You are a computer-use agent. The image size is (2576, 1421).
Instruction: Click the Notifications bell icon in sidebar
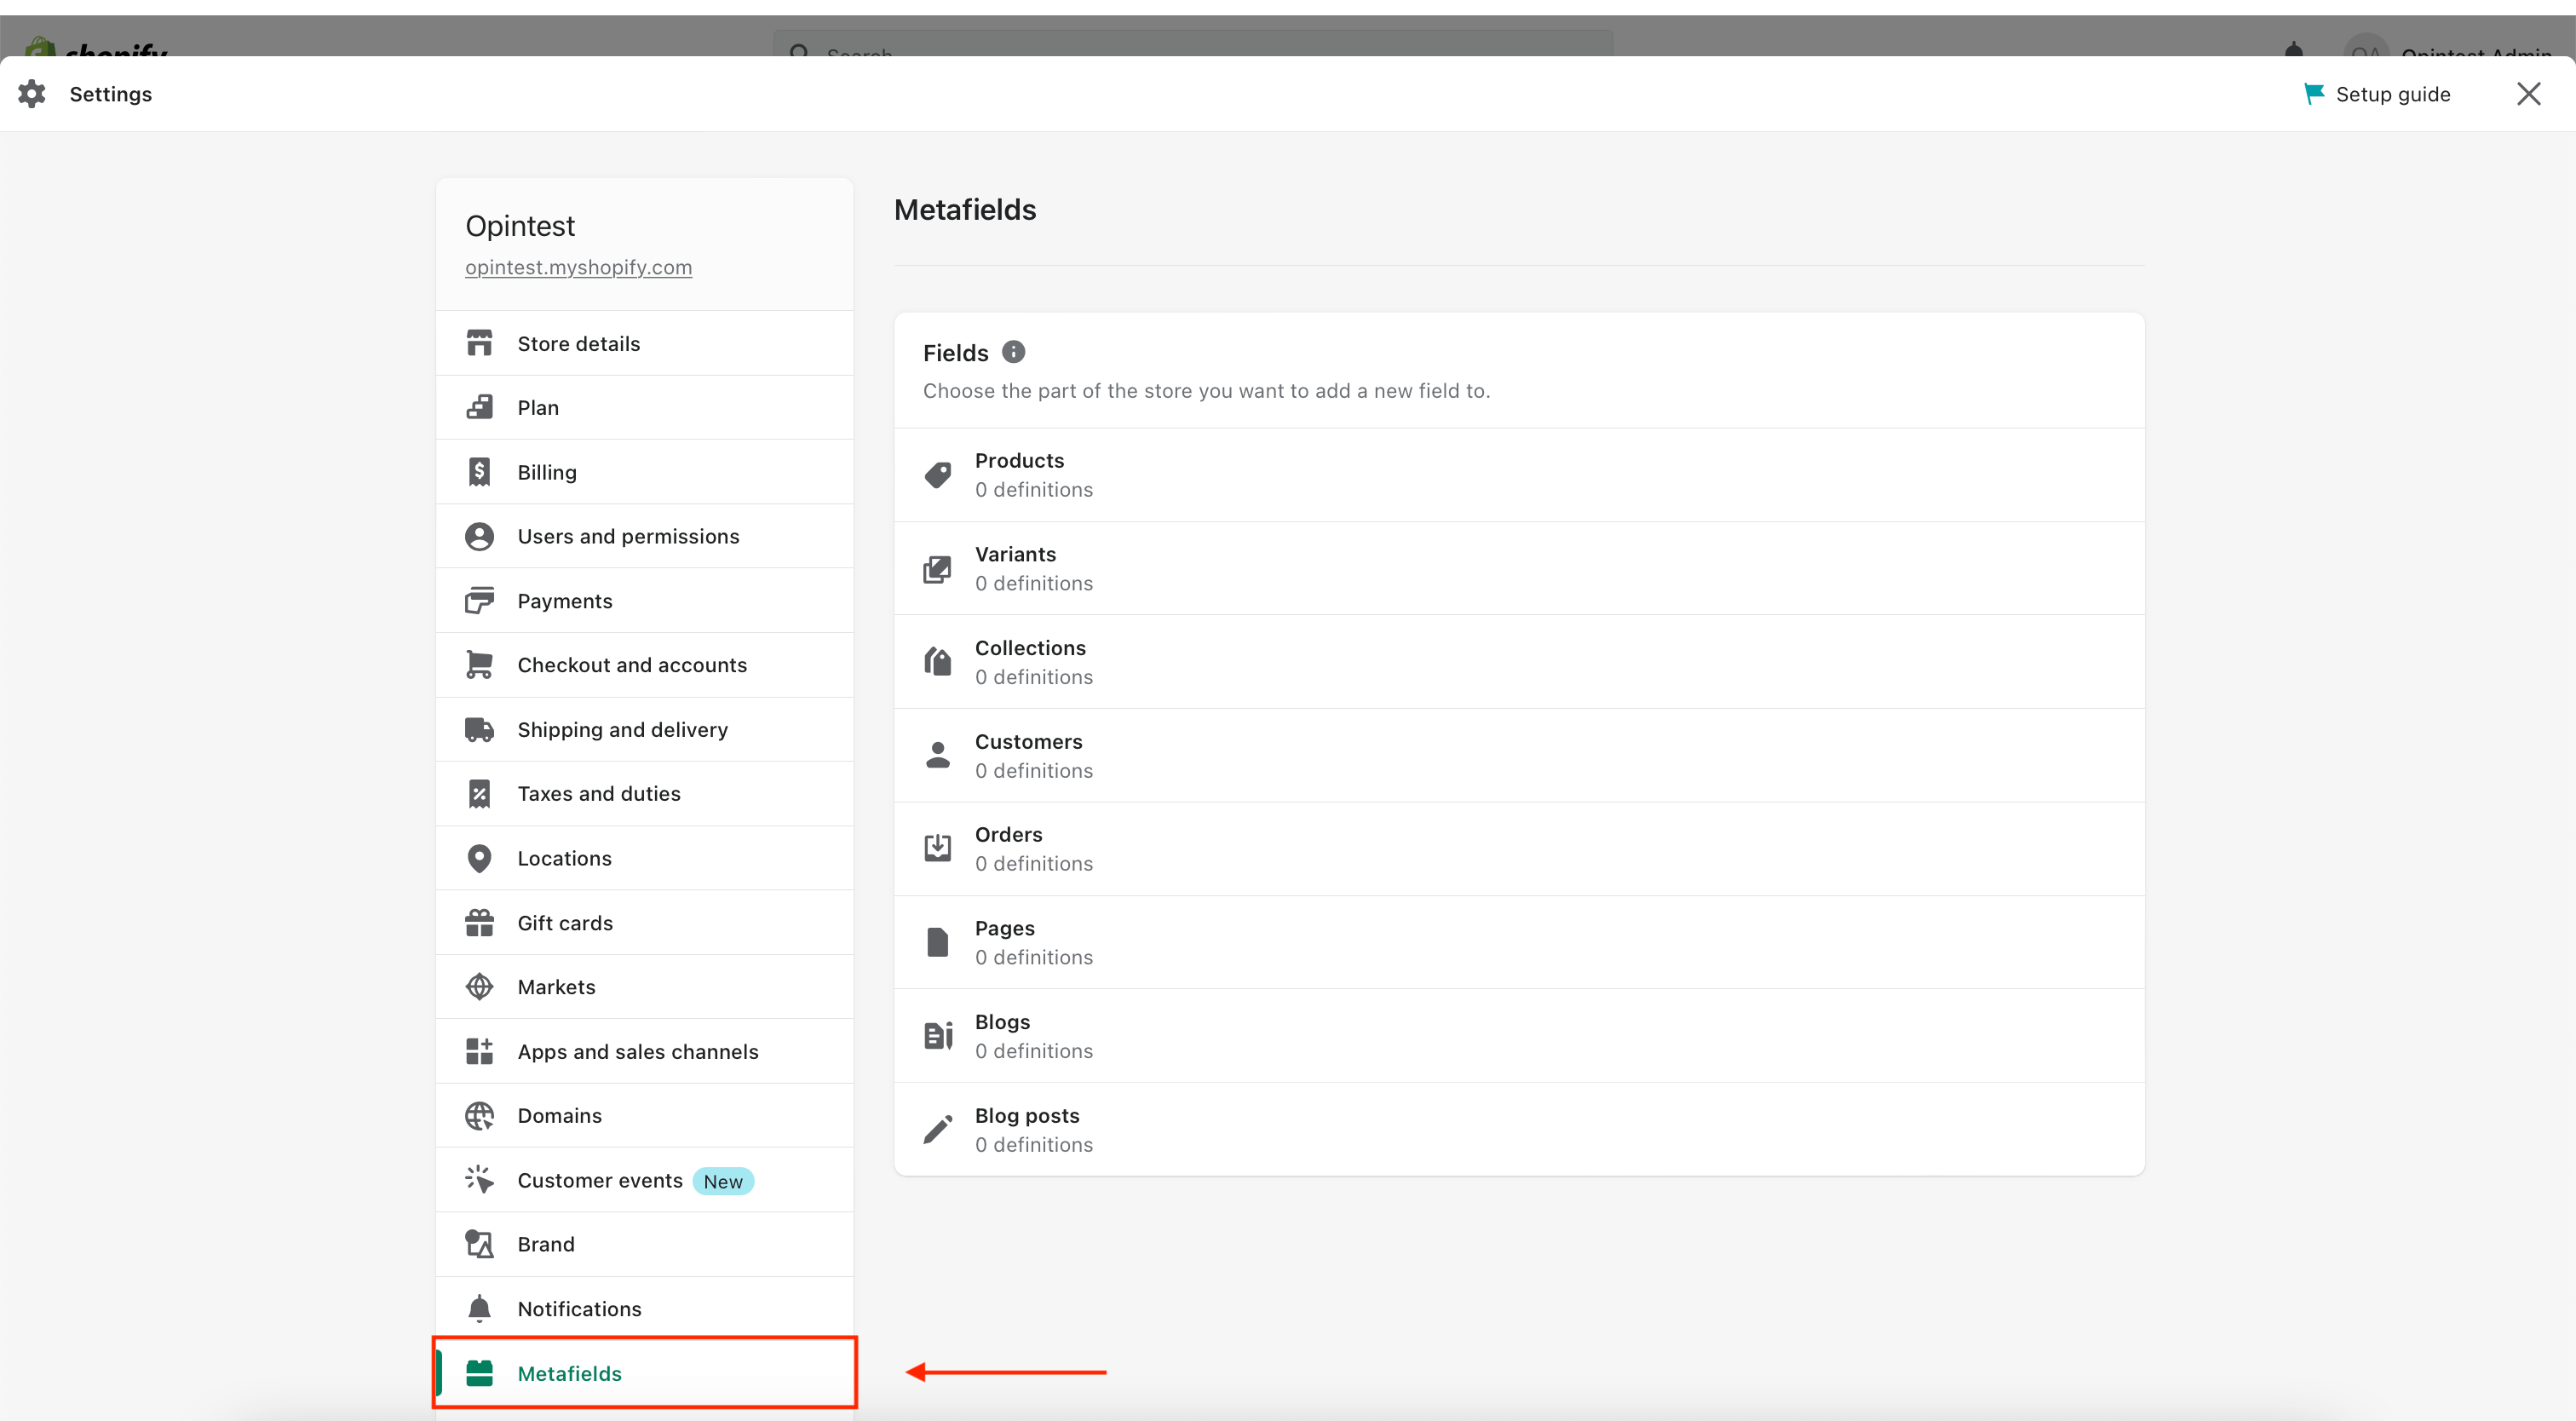coord(479,1308)
